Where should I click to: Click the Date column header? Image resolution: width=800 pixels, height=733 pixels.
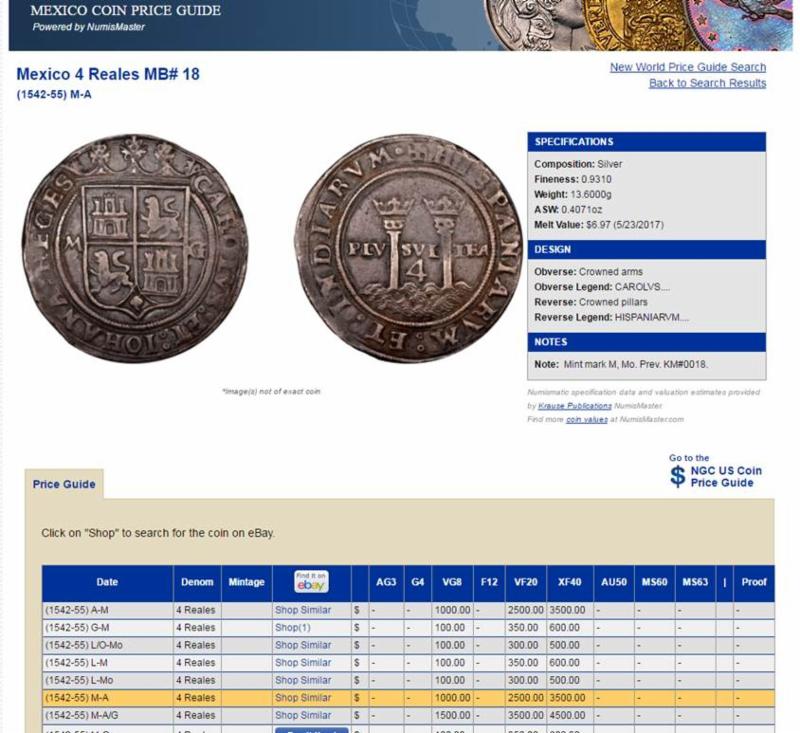click(107, 582)
